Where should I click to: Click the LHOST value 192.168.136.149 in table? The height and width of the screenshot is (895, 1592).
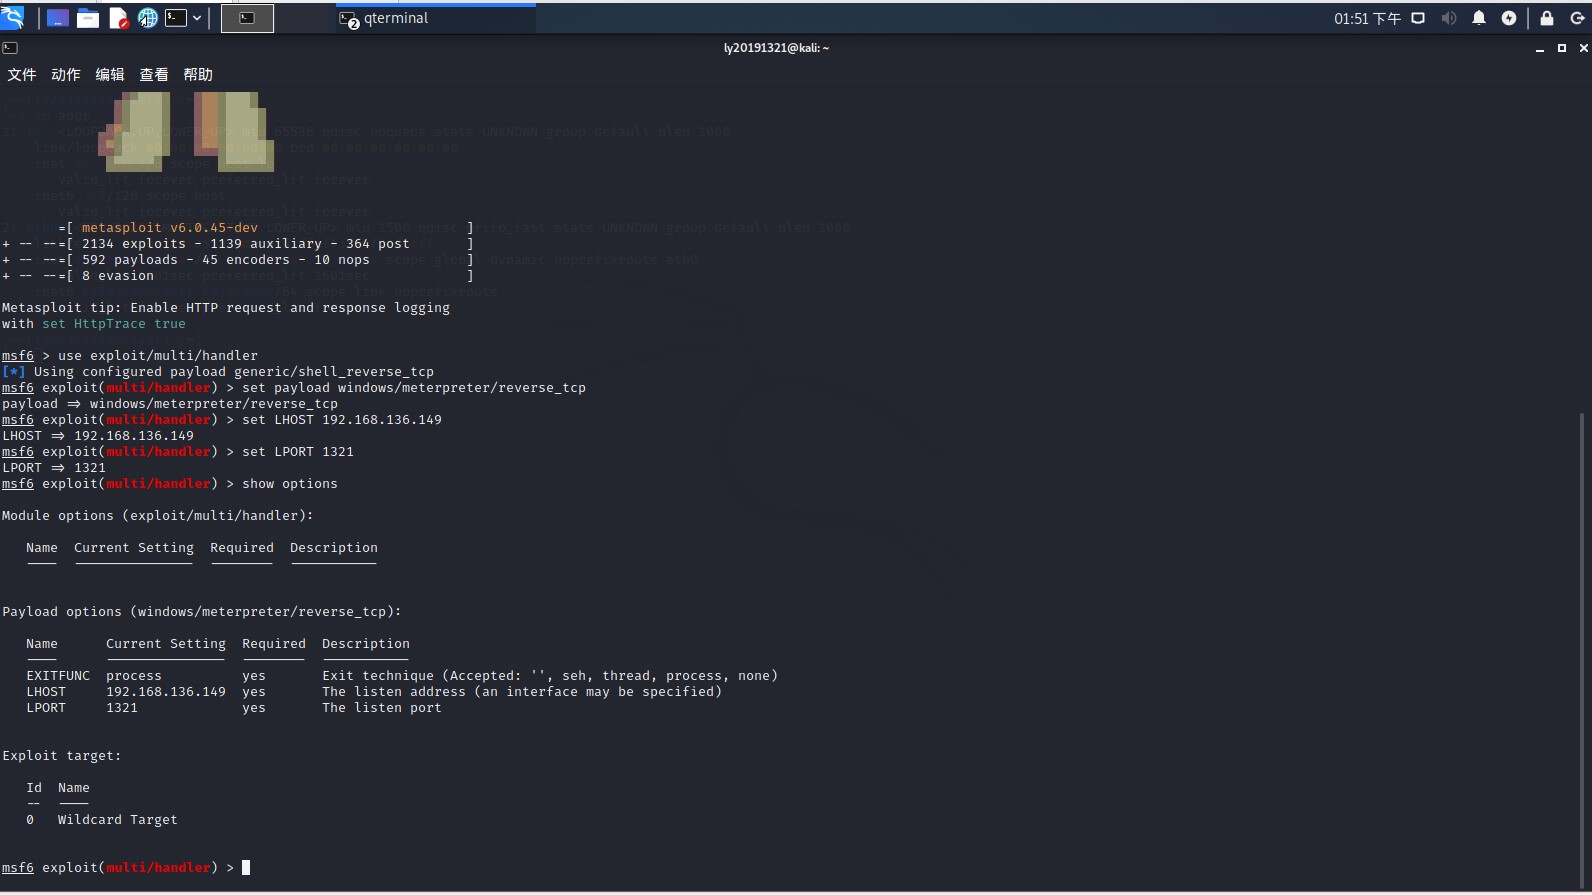pyautogui.click(x=166, y=692)
